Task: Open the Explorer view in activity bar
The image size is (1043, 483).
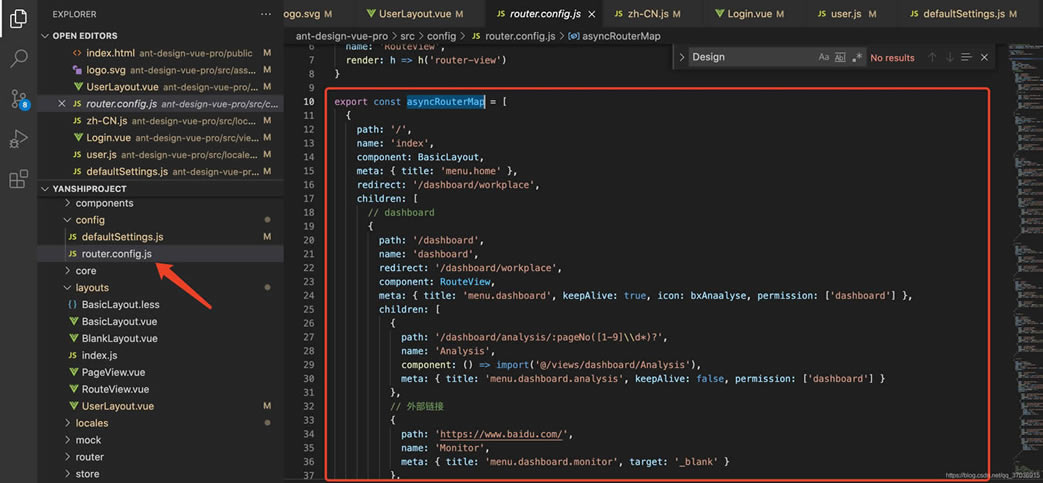Action: (19, 18)
